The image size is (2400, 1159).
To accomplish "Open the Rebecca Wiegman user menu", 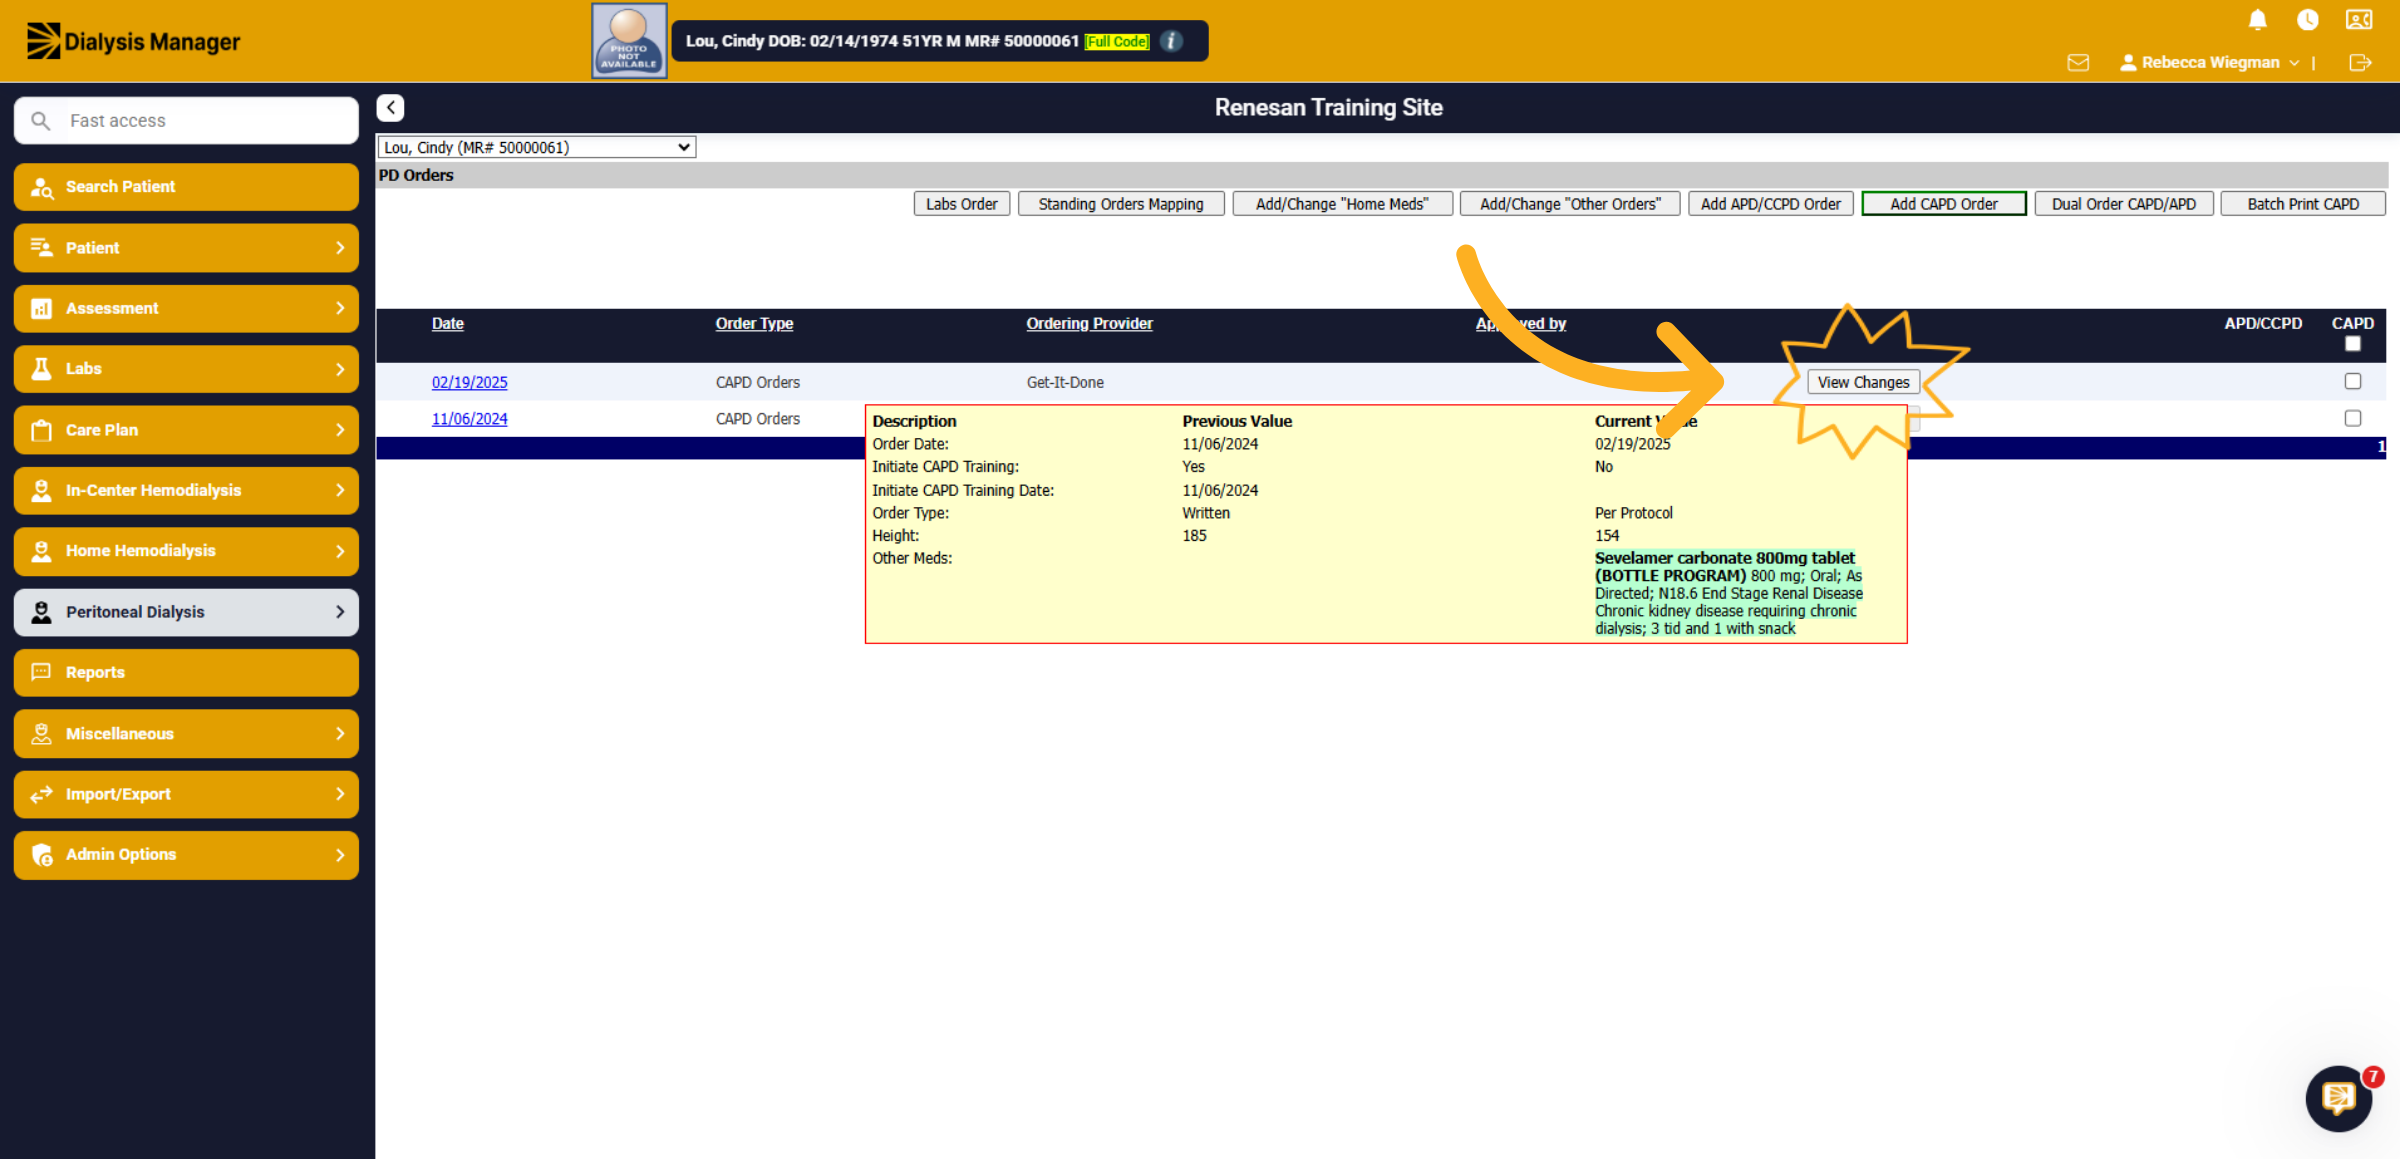I will (x=2209, y=63).
